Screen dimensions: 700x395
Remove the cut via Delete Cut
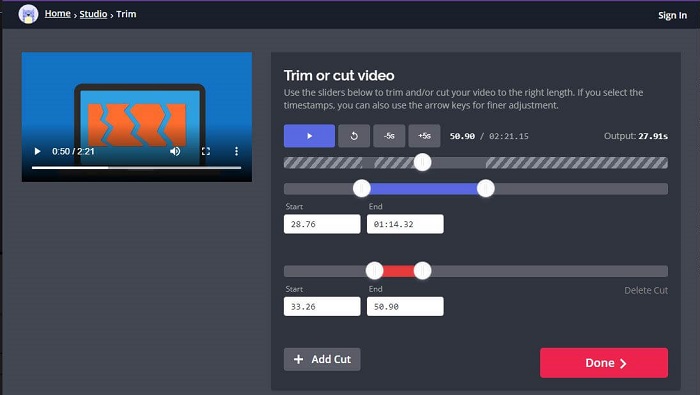(646, 290)
